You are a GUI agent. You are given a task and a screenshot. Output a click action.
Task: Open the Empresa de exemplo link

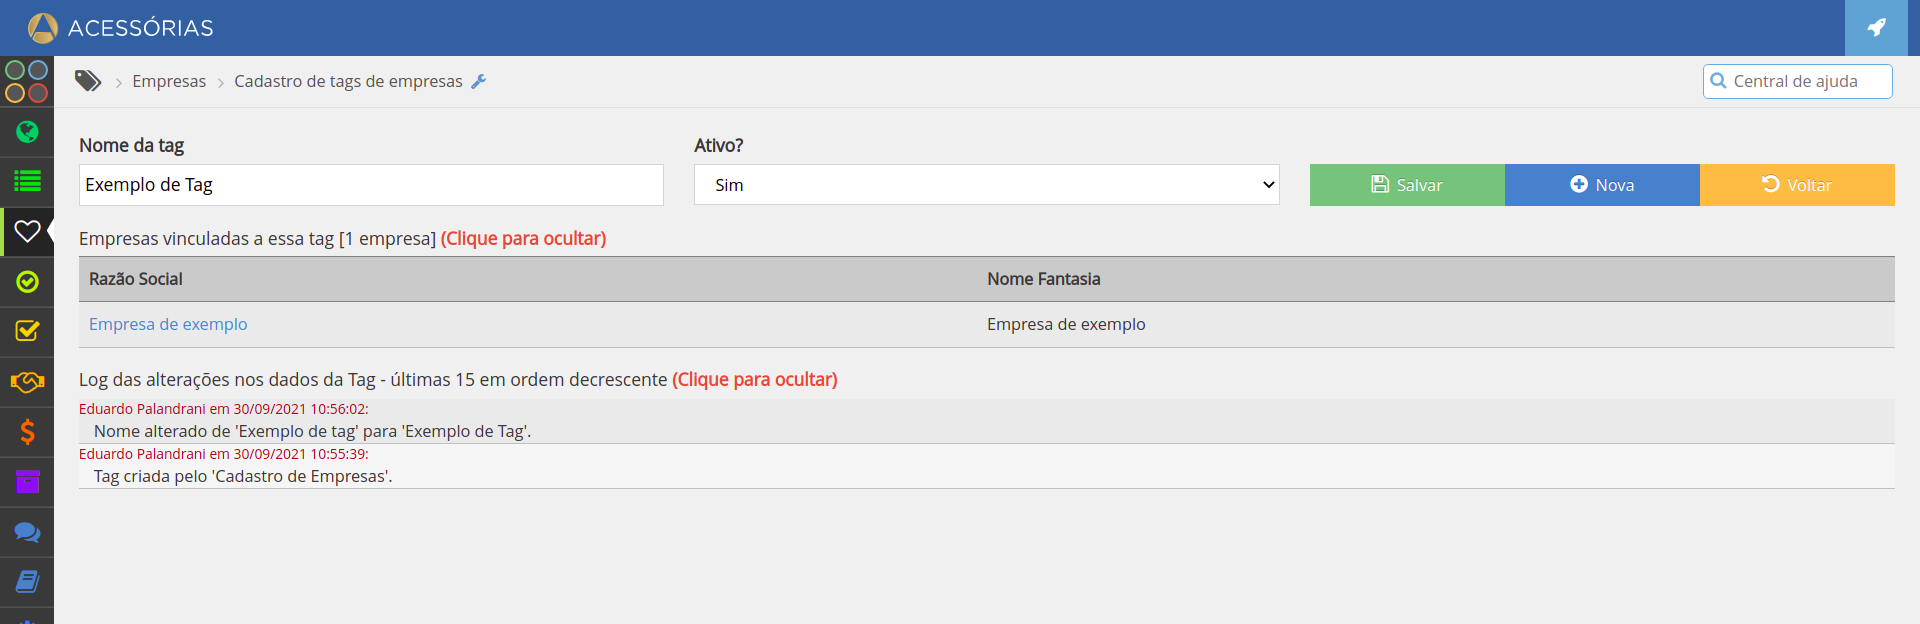click(x=168, y=325)
